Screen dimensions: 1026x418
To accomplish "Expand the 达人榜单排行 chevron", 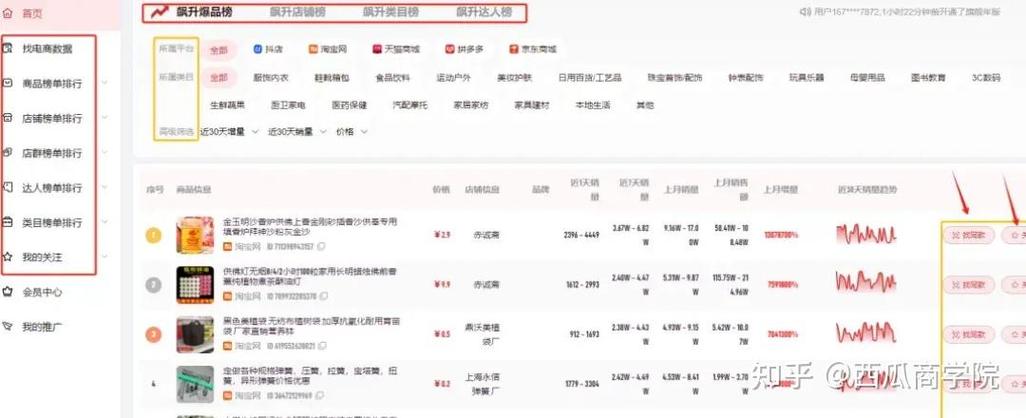I will (105, 188).
